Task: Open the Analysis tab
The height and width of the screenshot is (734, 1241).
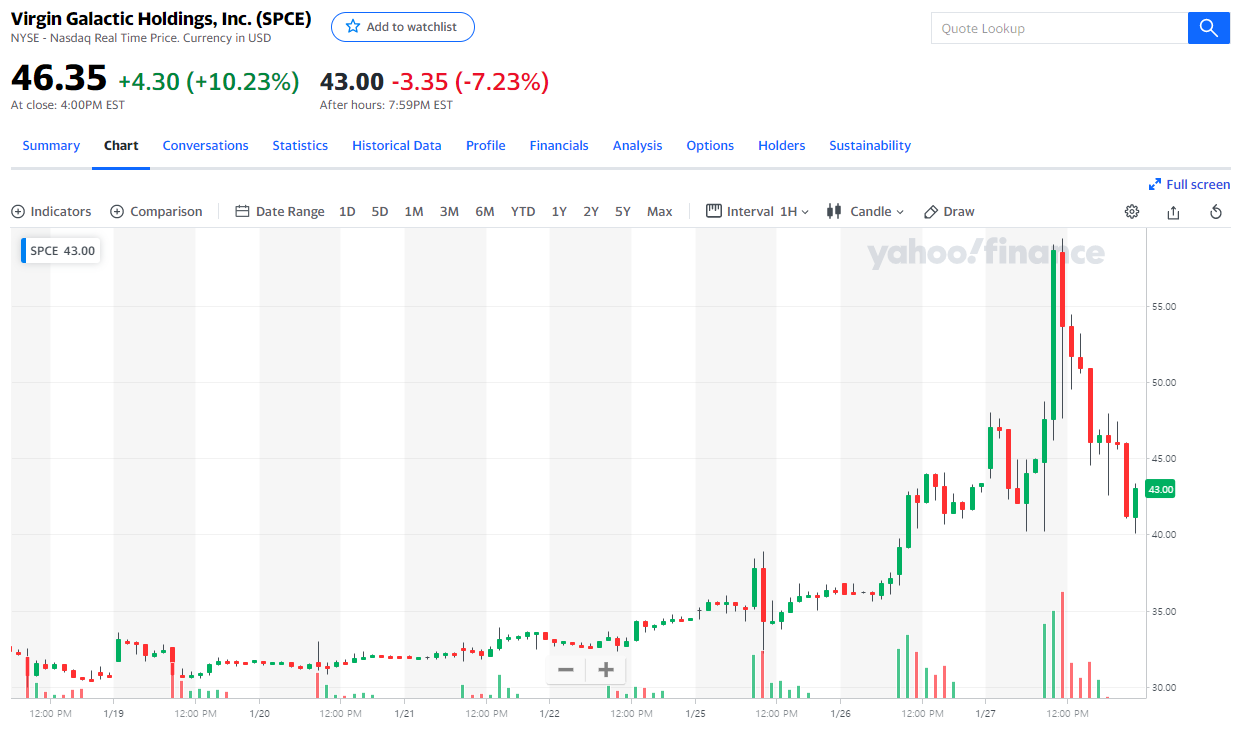Action: click(x=638, y=146)
